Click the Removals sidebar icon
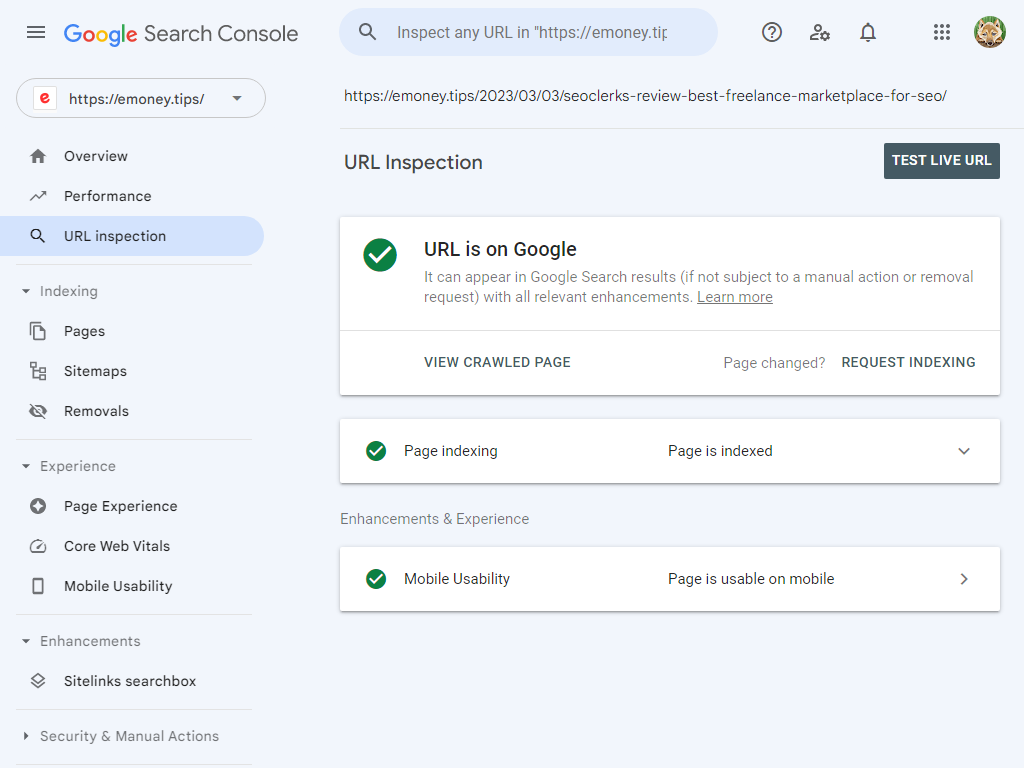The height and width of the screenshot is (768, 1024). pyautogui.click(x=38, y=411)
